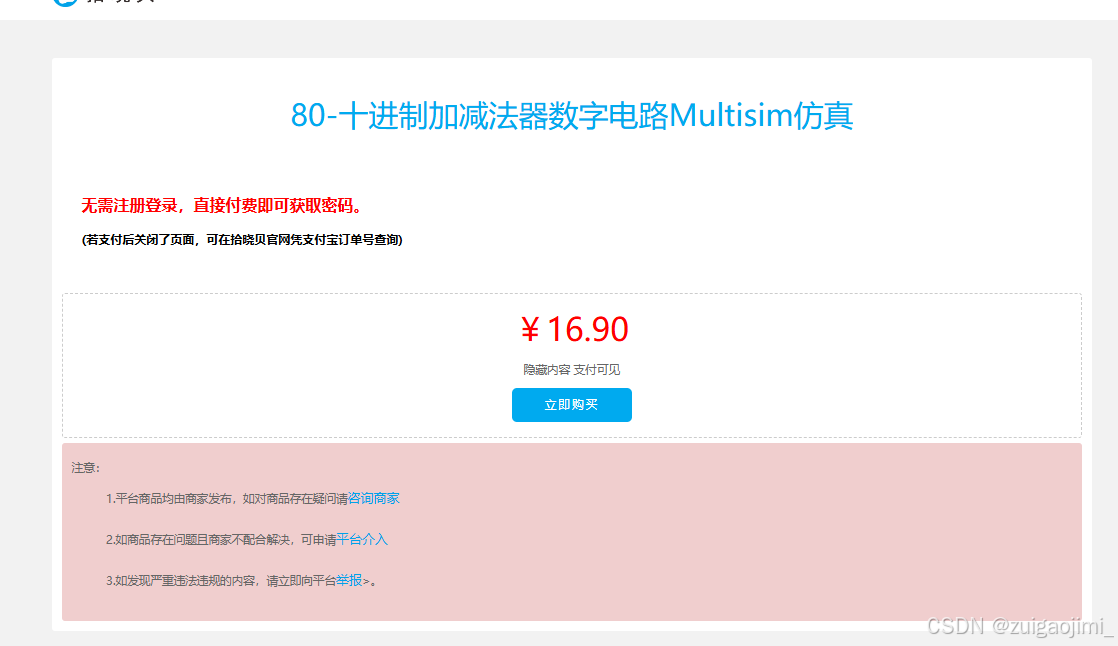Viewport: 1118px width, 646px height.
Task: Open the 平台介入 link
Action: pos(361,540)
